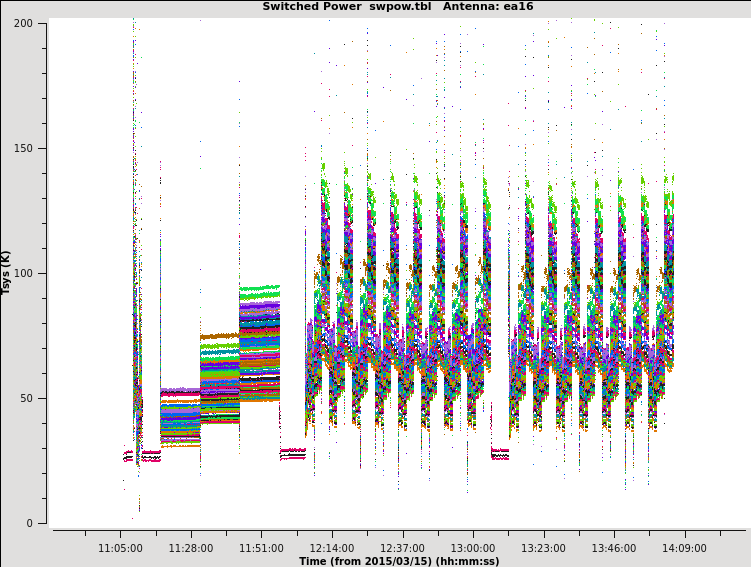This screenshot has width=751, height=567.
Task: Click the 50 value on the y-axis
Action: (x=26, y=398)
